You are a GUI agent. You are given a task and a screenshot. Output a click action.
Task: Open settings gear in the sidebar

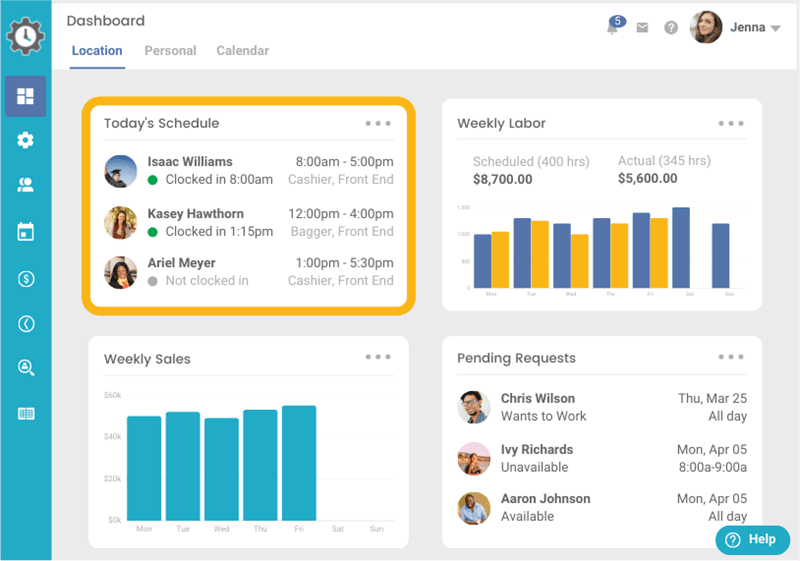[x=25, y=141]
